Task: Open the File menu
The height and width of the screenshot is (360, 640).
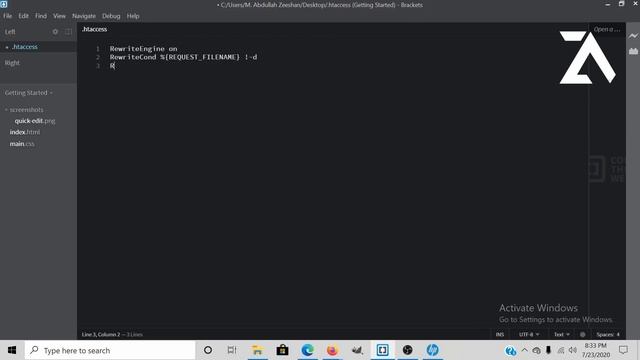Action: click(x=7, y=16)
